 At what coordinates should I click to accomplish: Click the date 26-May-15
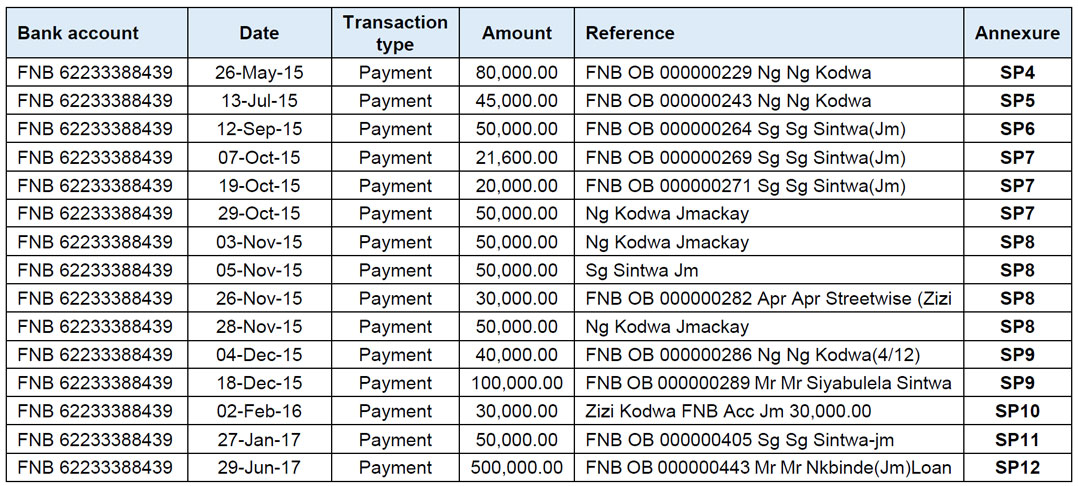point(259,73)
